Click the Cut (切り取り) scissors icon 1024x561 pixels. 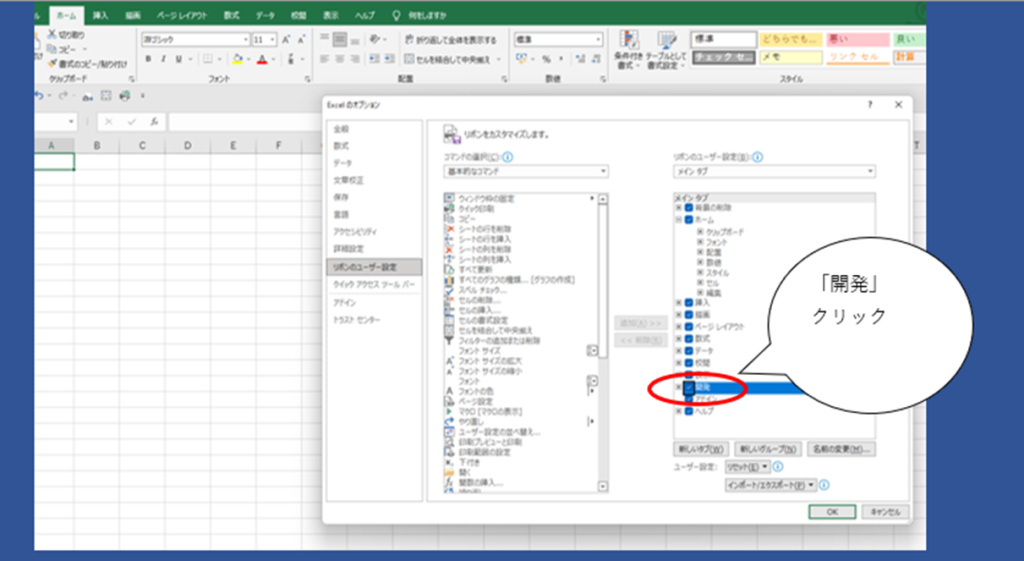coord(52,35)
